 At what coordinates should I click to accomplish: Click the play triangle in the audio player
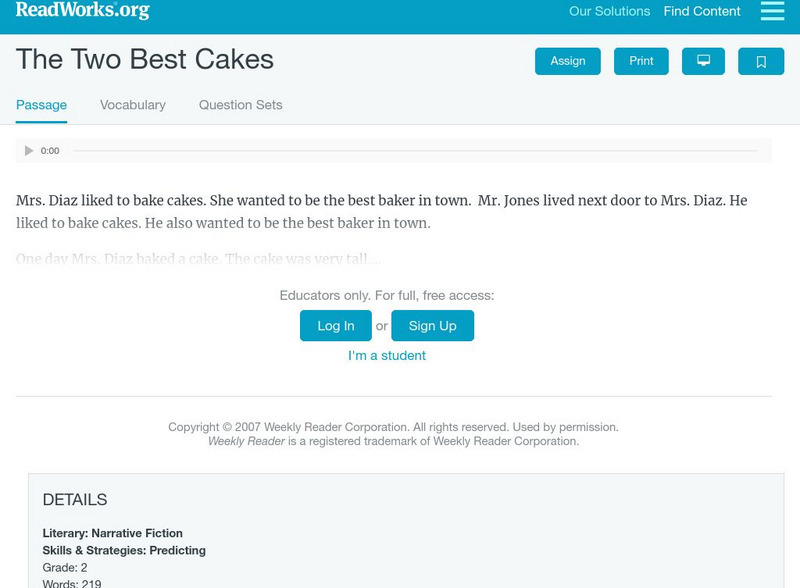(28, 150)
